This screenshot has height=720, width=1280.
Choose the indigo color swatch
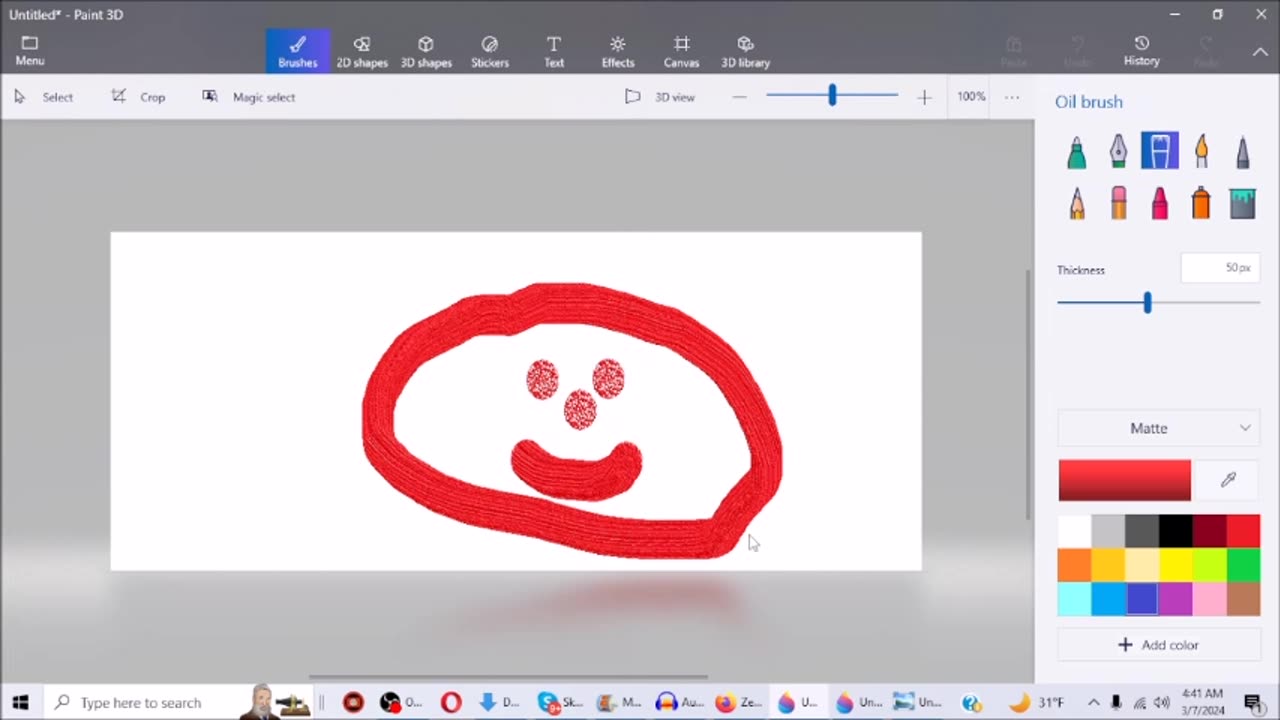pyautogui.click(x=1142, y=599)
